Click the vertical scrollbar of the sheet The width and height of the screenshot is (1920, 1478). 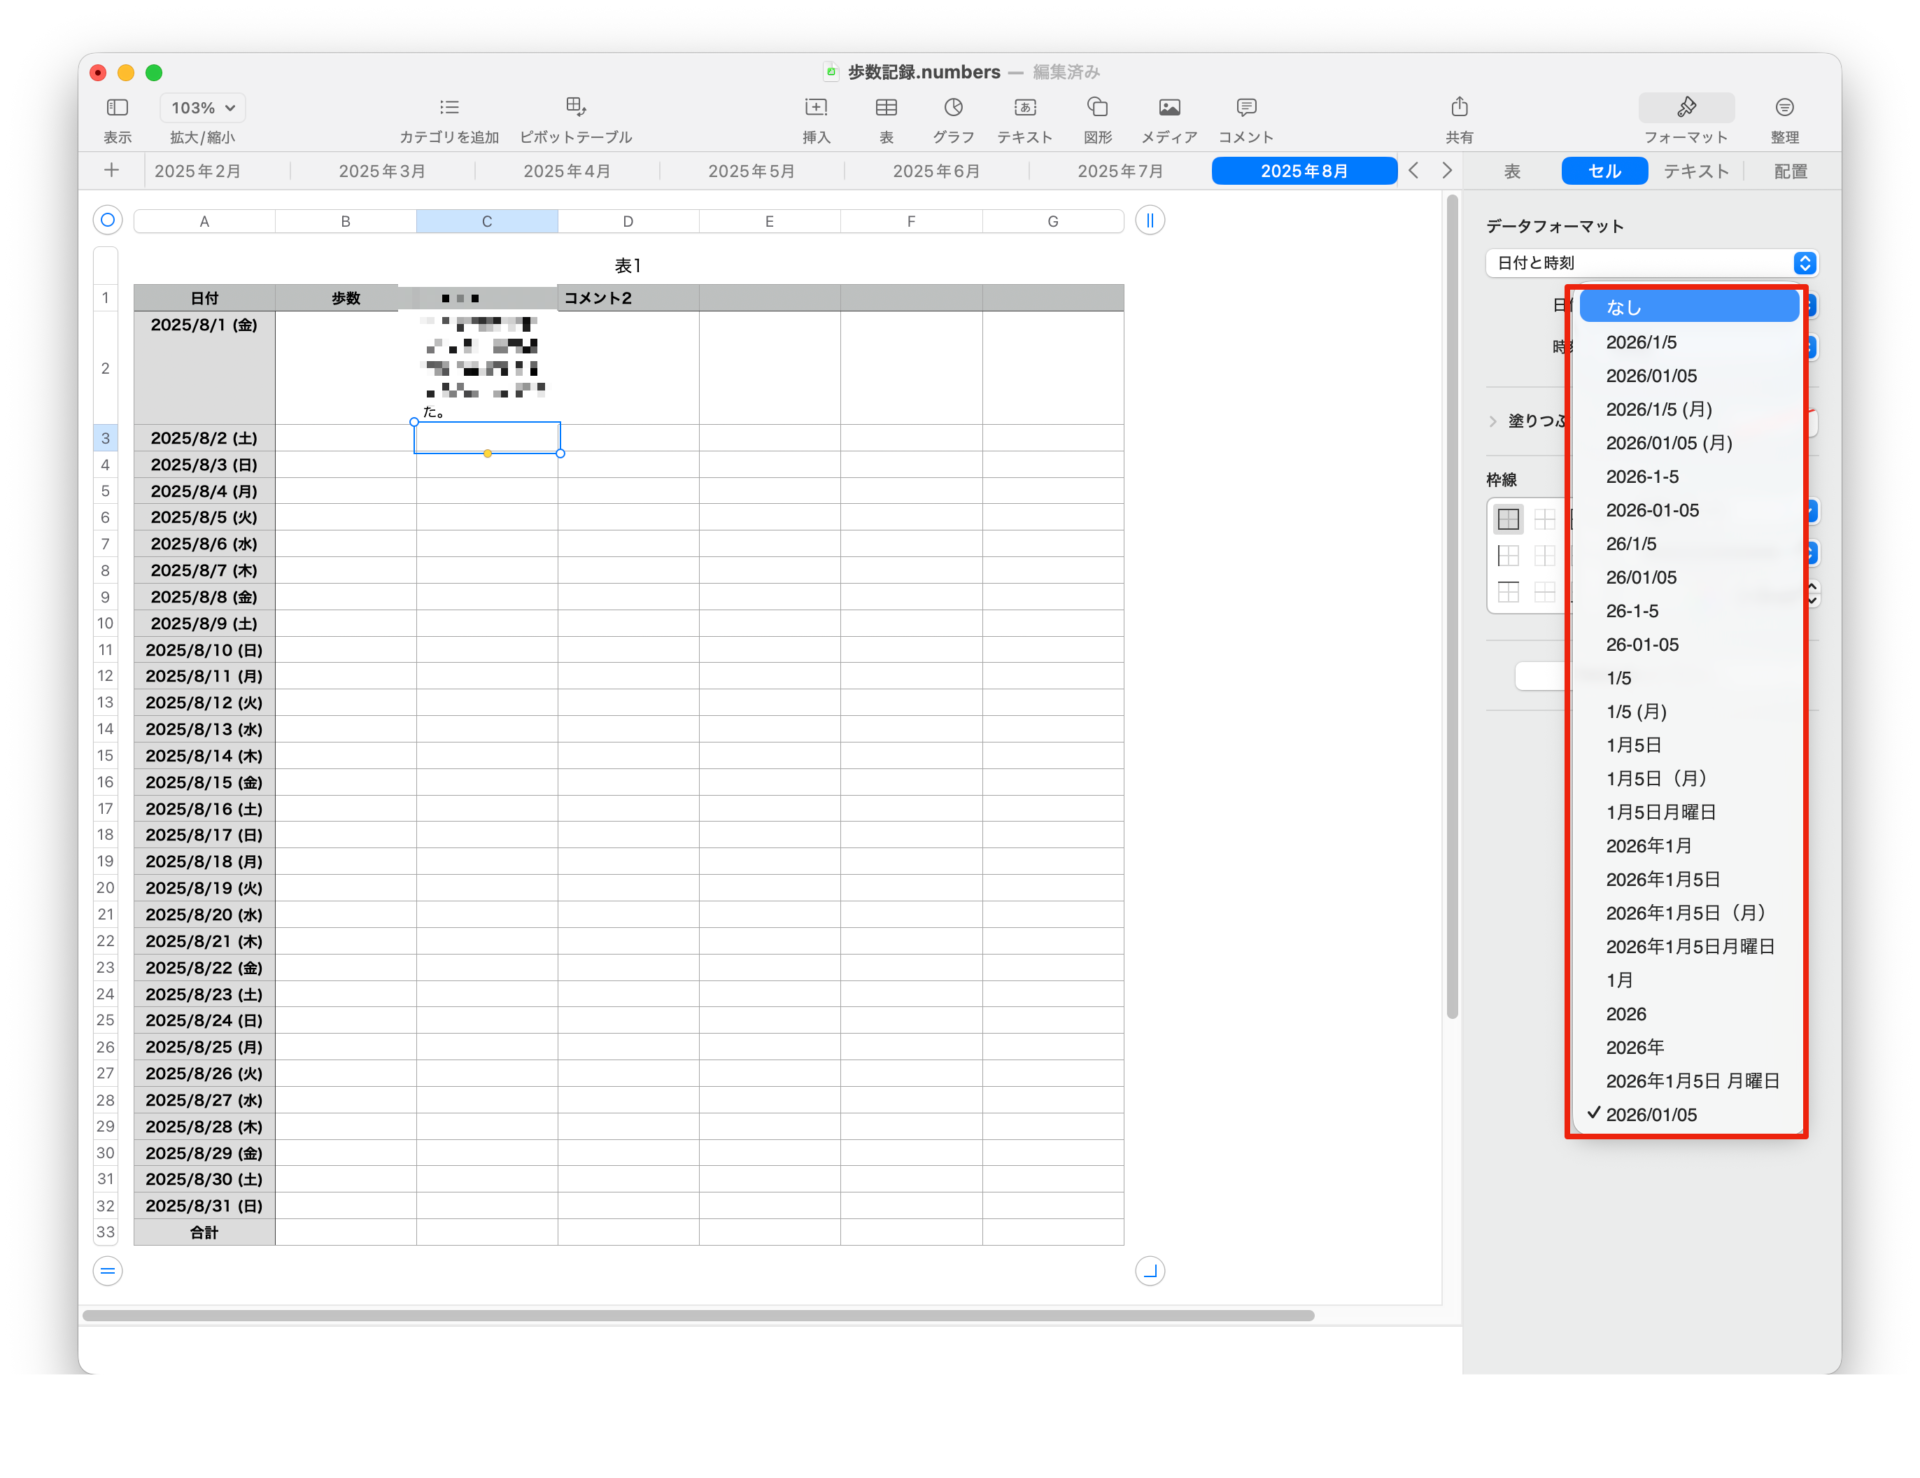tap(1452, 600)
